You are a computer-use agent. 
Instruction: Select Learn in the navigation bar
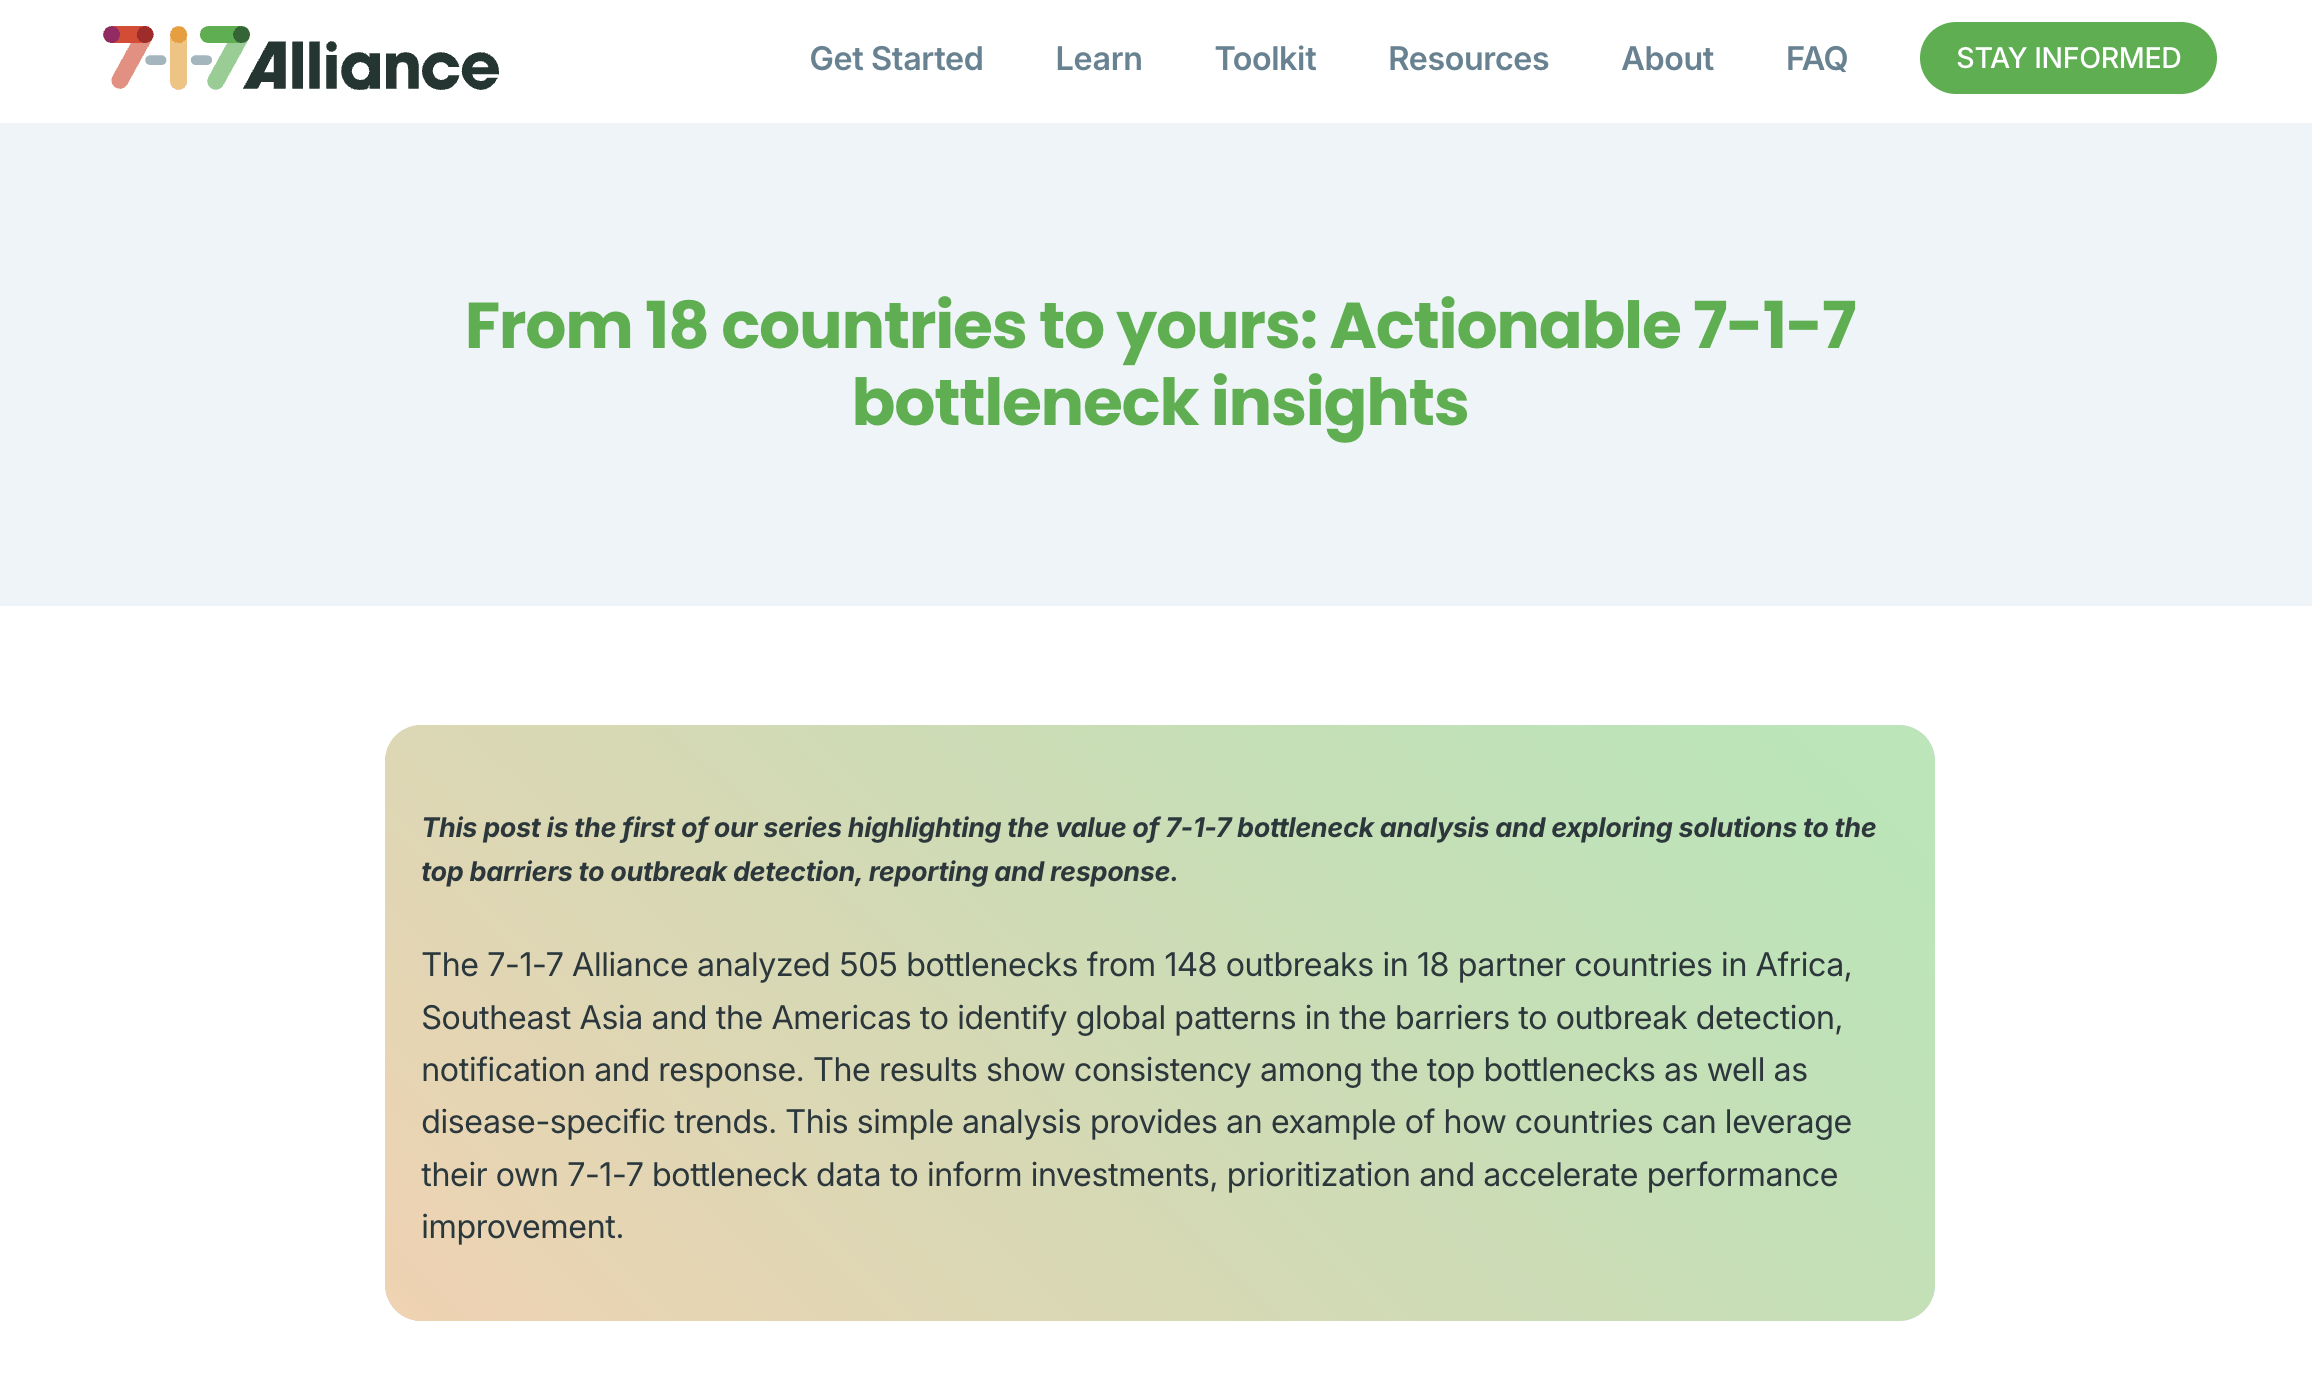click(x=1098, y=59)
